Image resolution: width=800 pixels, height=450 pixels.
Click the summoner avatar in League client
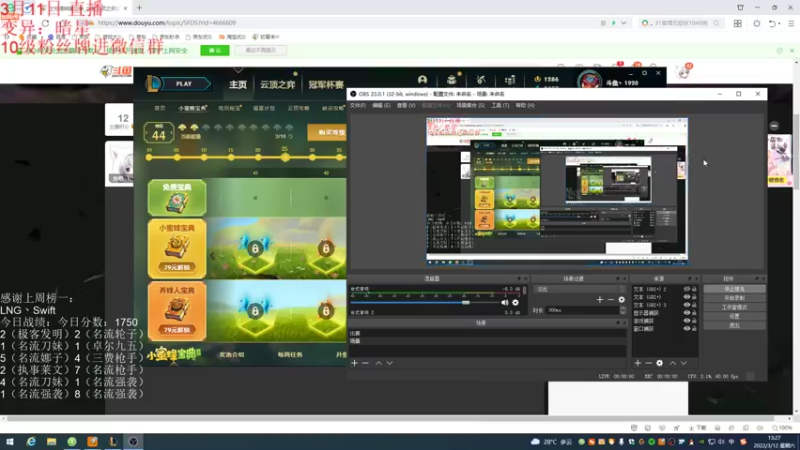pos(589,81)
